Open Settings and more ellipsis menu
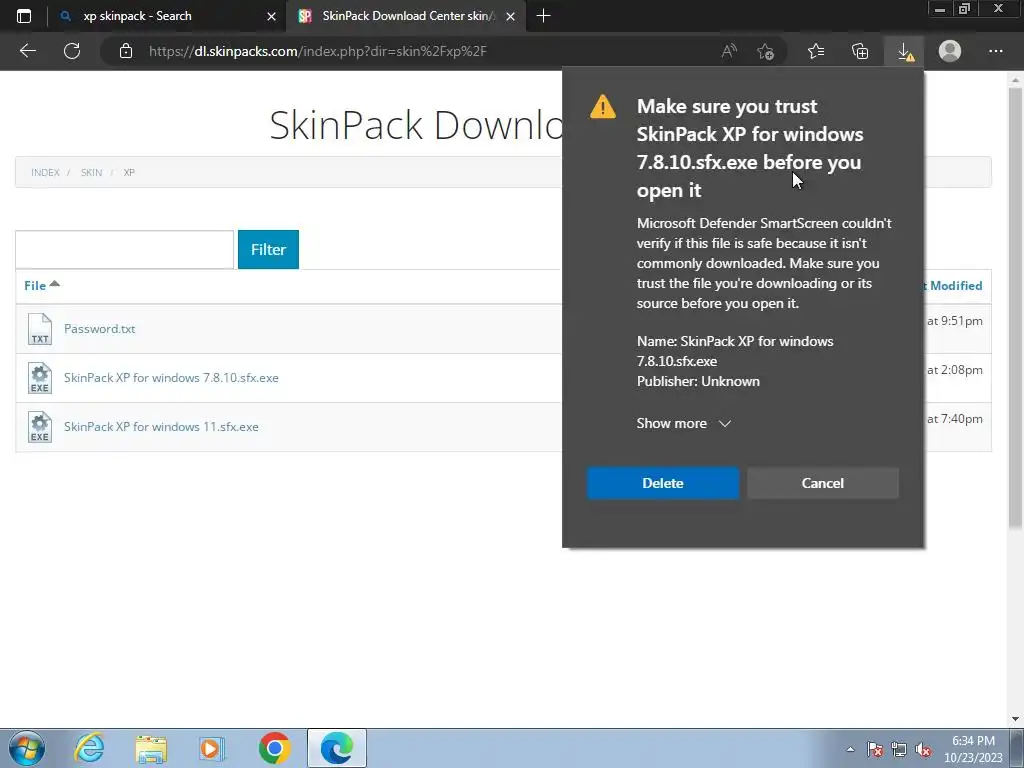 (995, 51)
